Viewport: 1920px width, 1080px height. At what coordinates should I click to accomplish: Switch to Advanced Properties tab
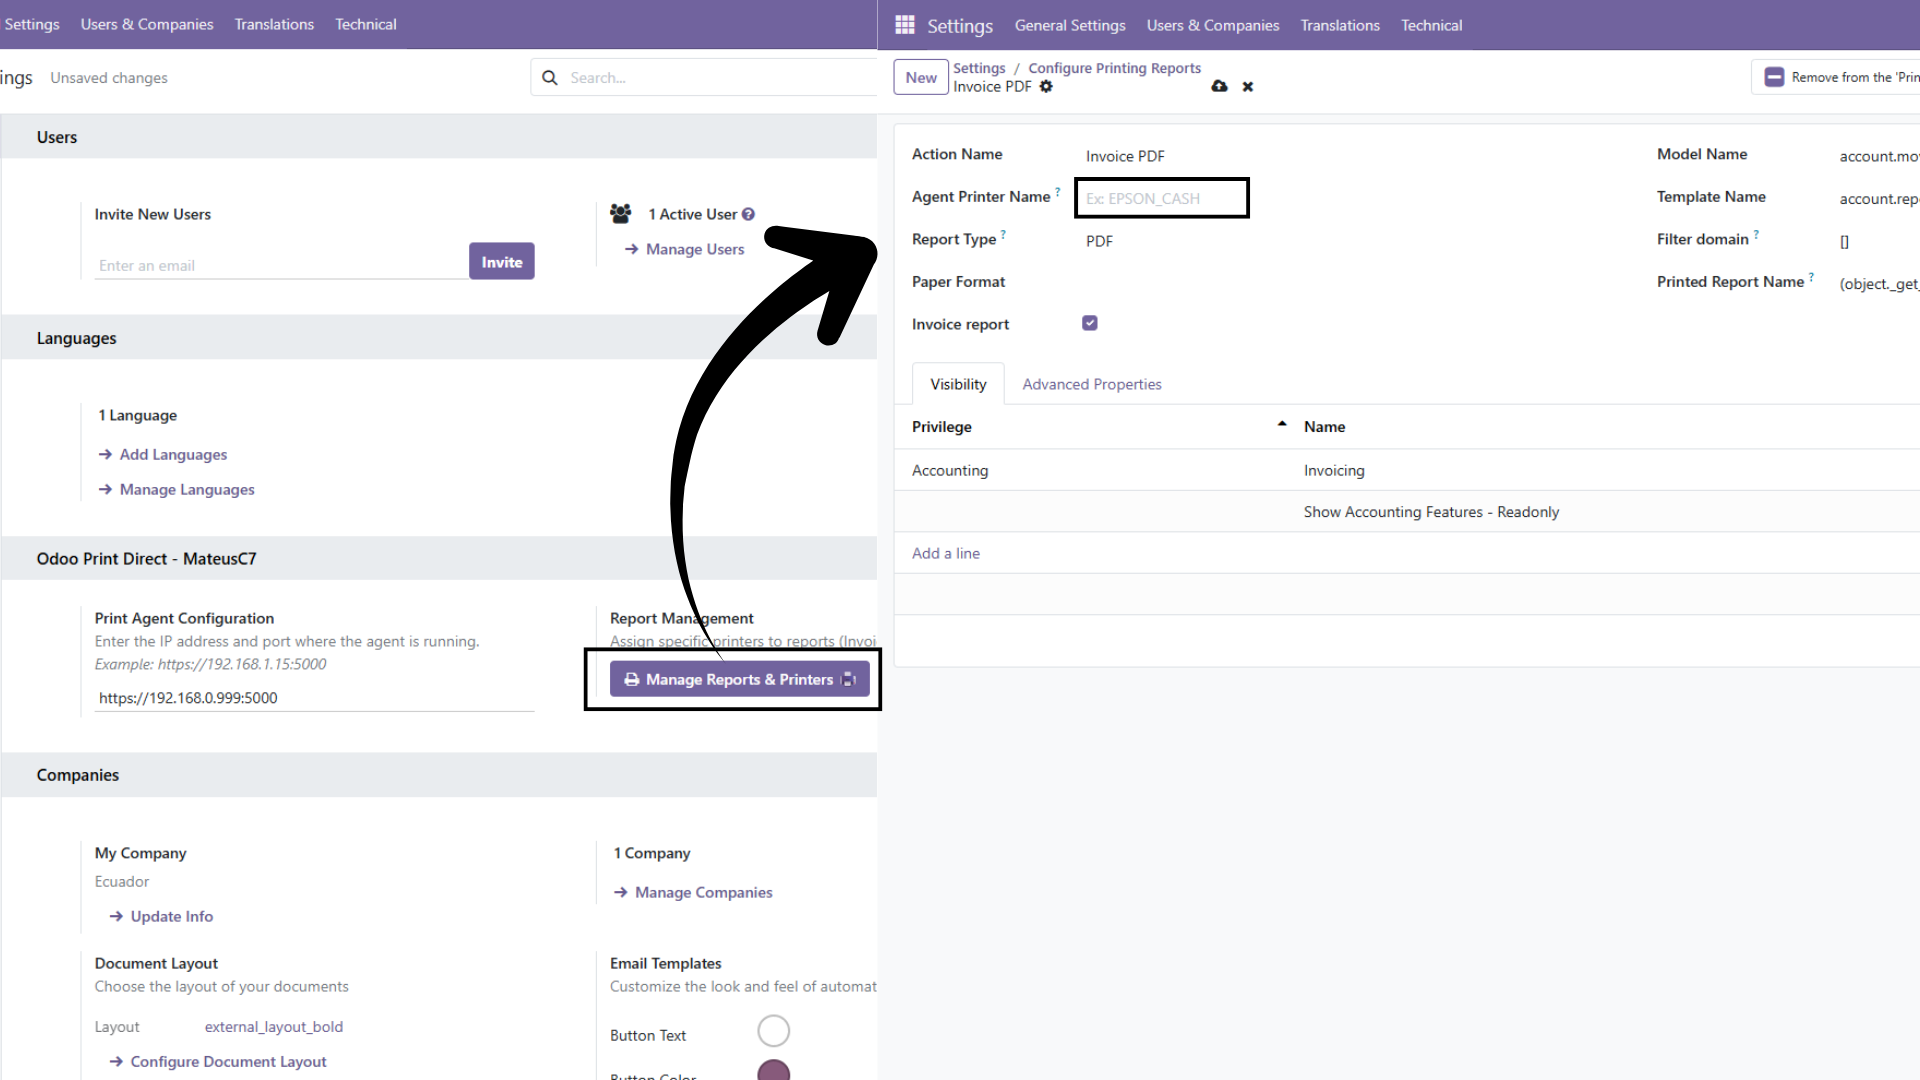(1091, 384)
